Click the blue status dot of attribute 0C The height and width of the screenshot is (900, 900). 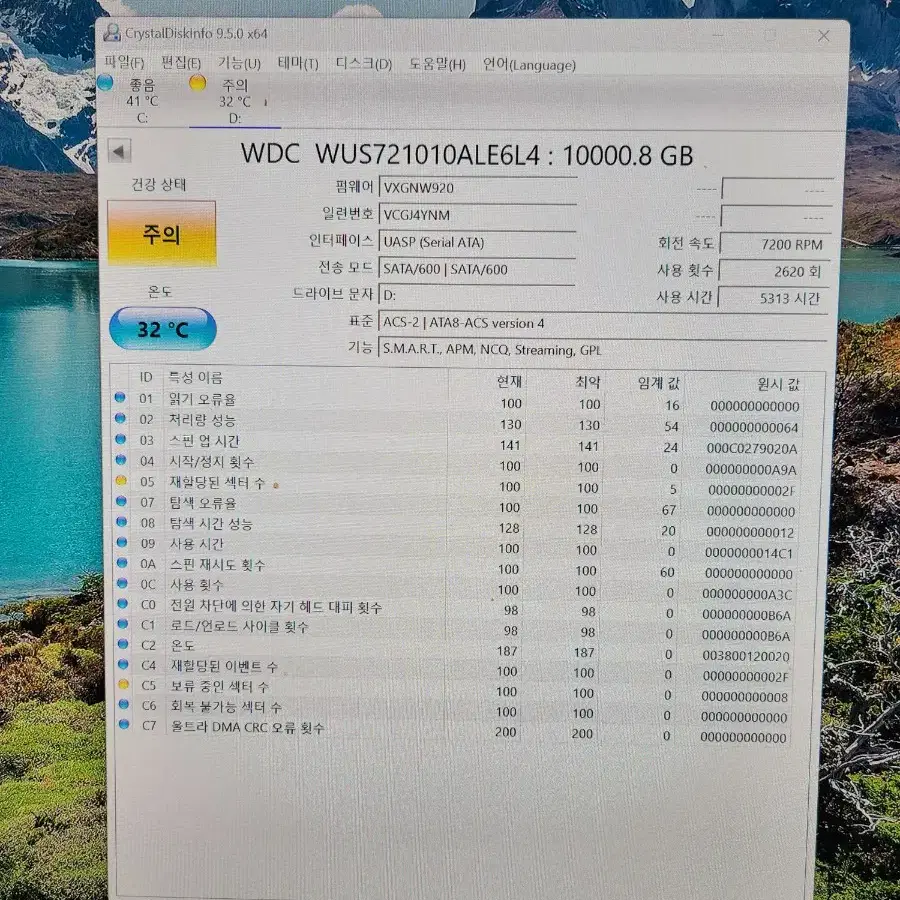122,583
